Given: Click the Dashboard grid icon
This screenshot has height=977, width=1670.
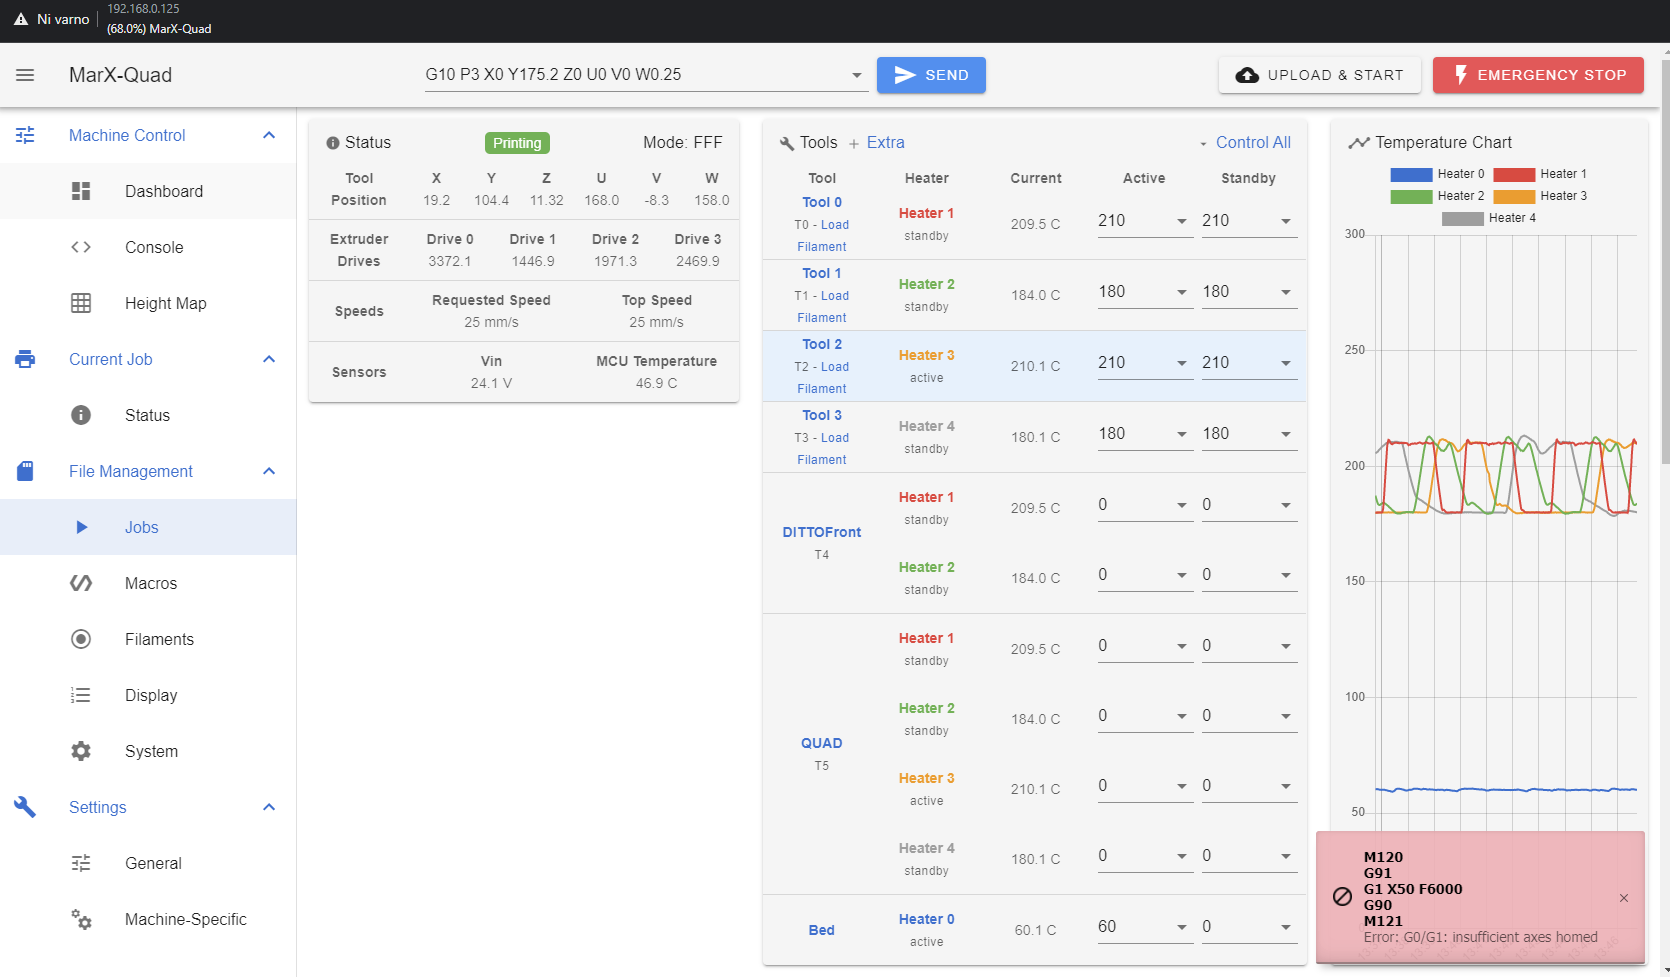Looking at the screenshot, I should point(81,191).
